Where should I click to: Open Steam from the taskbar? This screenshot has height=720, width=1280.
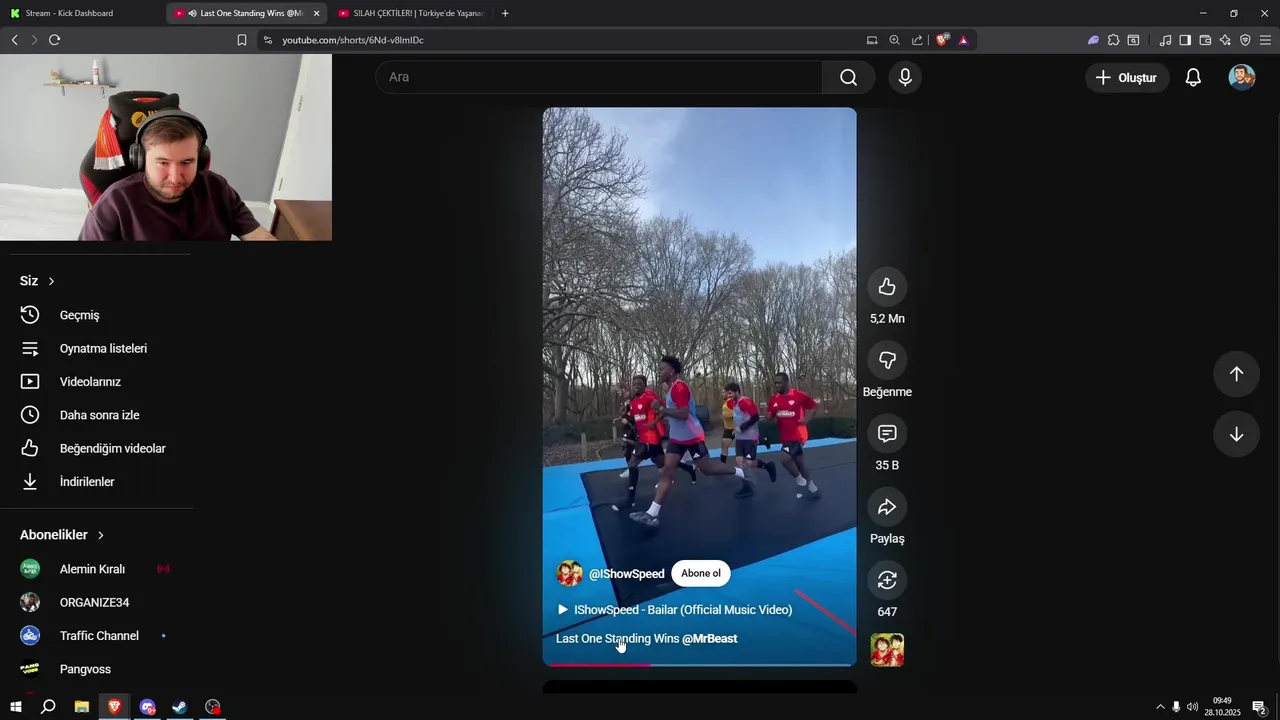click(x=180, y=707)
